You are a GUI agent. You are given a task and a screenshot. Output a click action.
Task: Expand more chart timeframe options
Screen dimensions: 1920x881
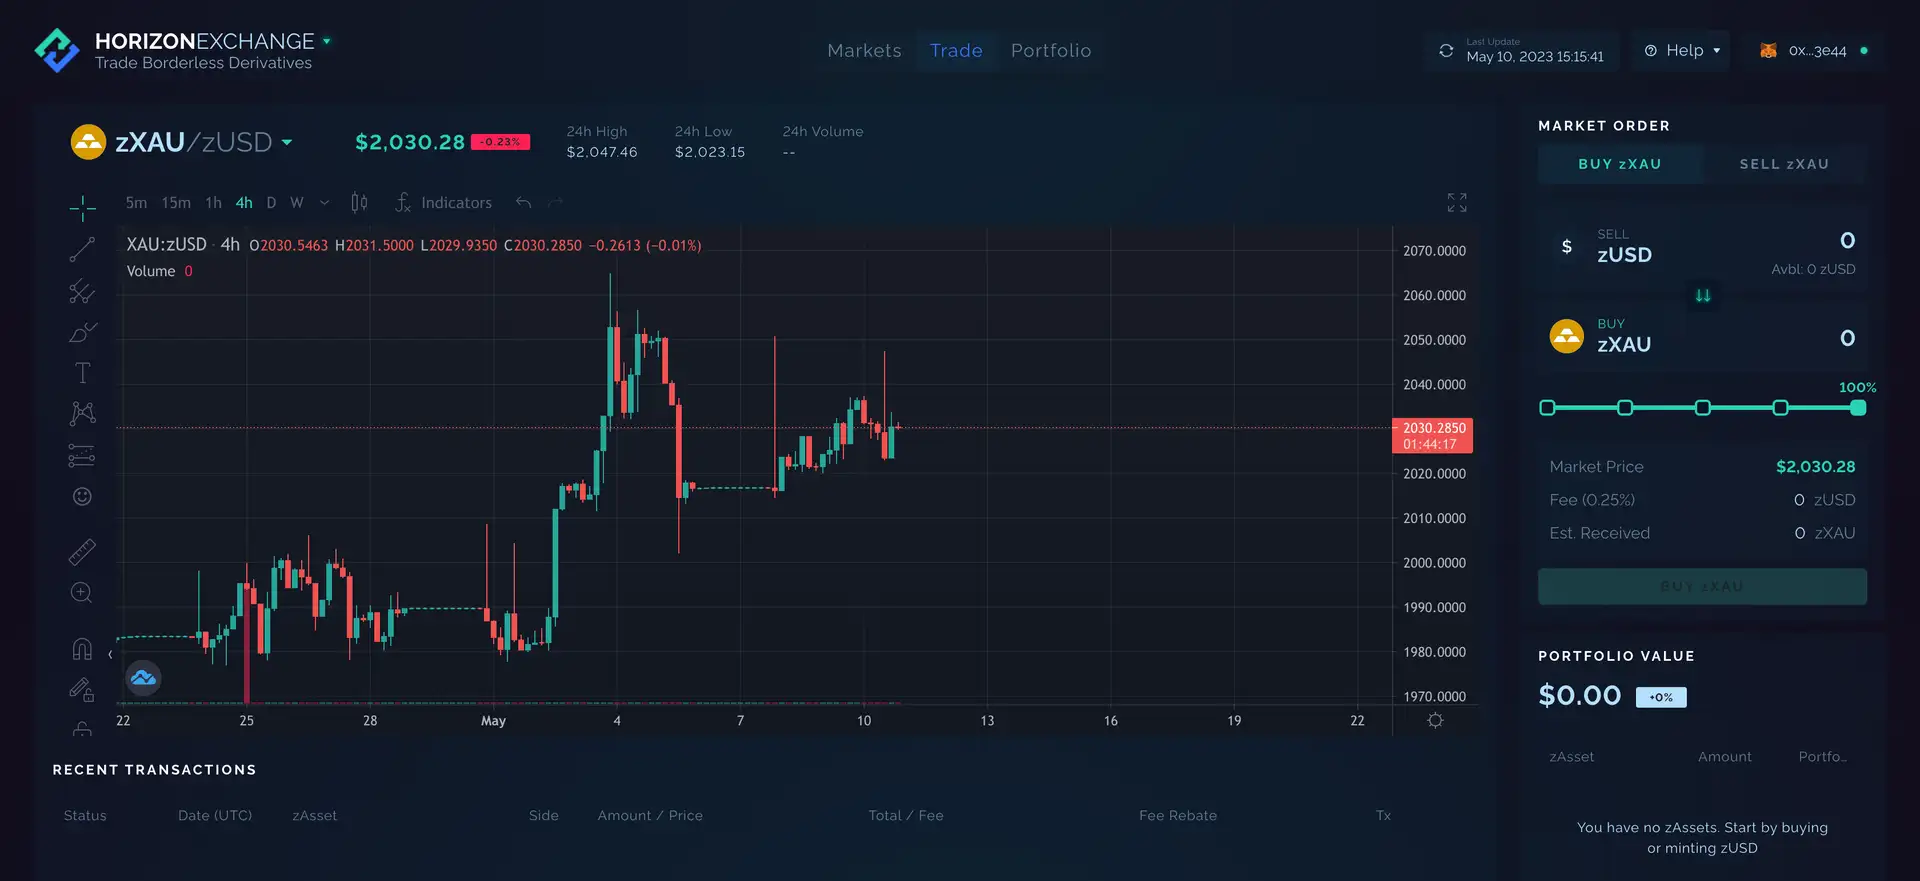324,203
